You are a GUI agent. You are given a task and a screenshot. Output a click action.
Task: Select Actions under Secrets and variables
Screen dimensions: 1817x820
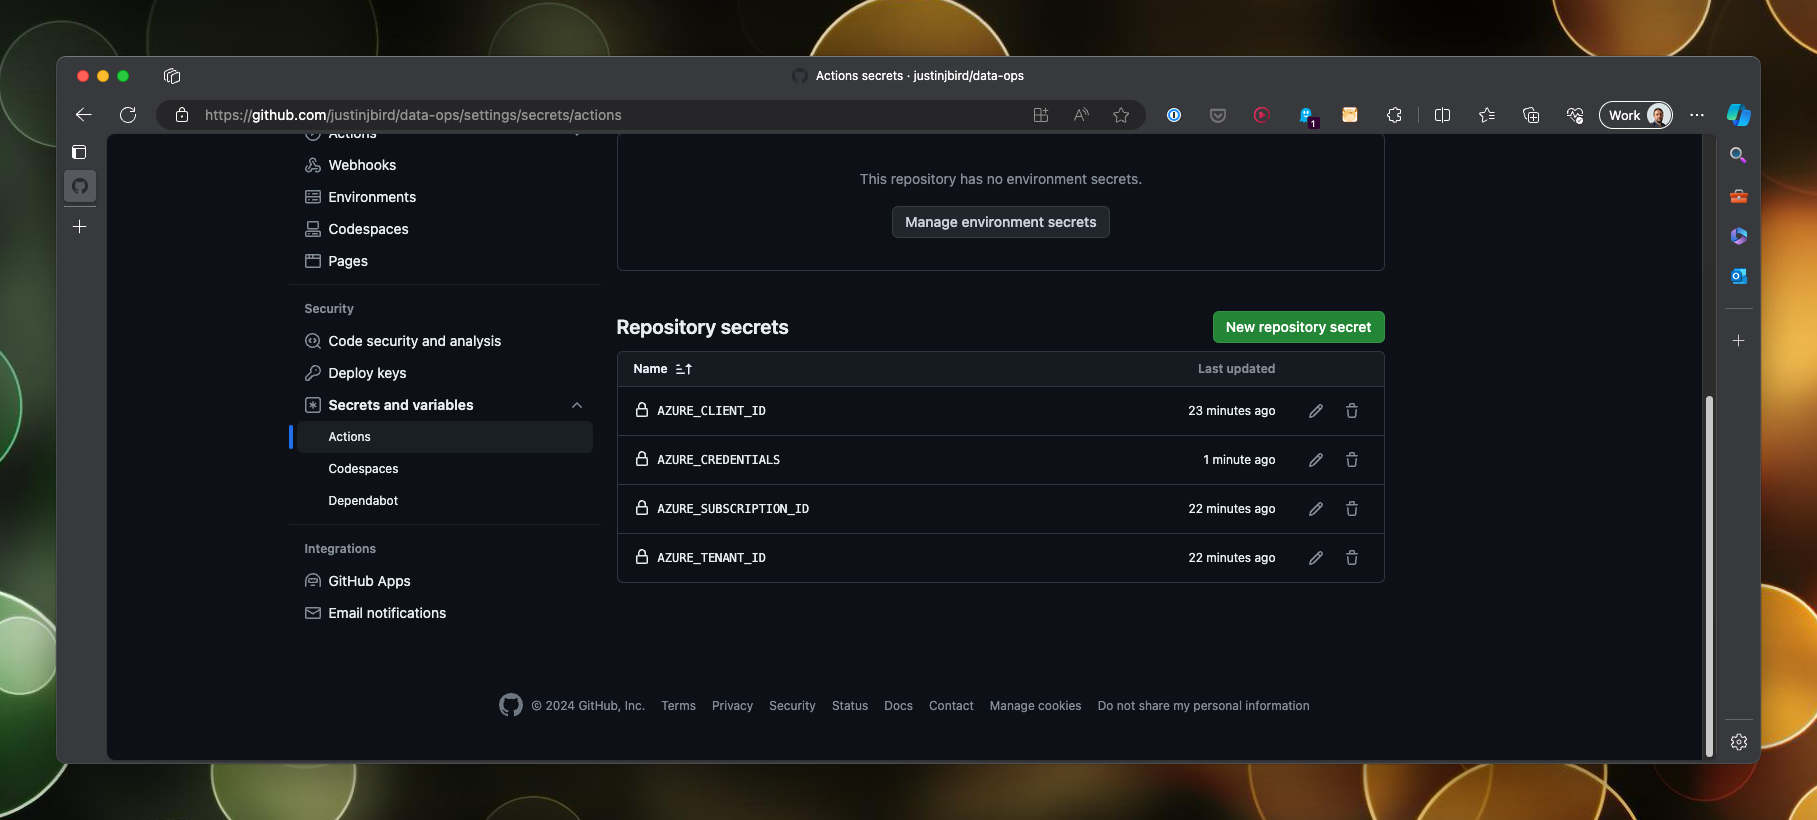(445, 437)
